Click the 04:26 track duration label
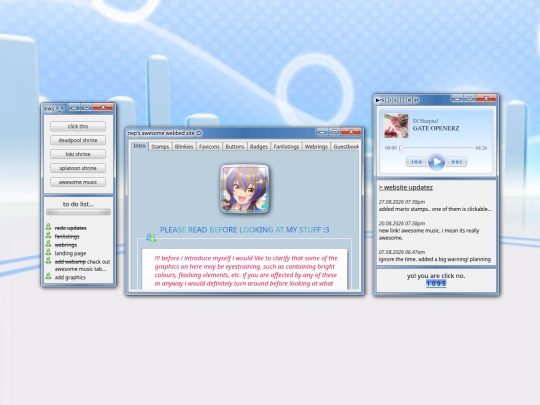This screenshot has height=405, width=540. (481, 148)
